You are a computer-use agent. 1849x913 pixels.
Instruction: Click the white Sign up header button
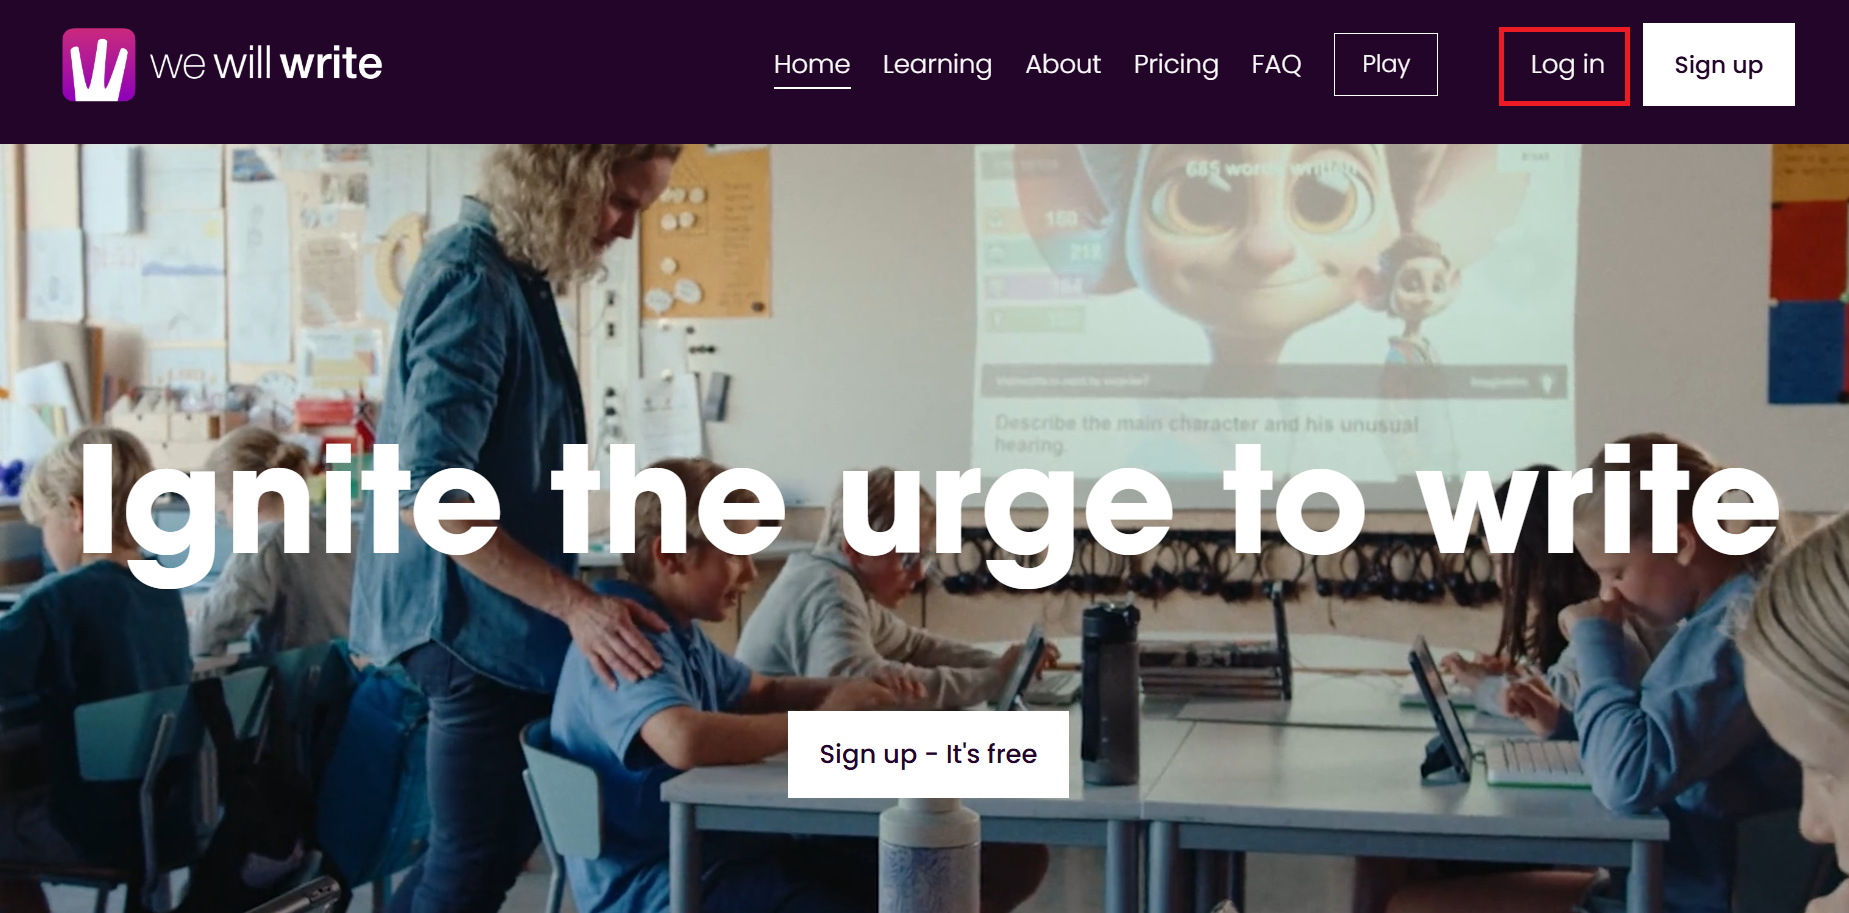[1719, 65]
